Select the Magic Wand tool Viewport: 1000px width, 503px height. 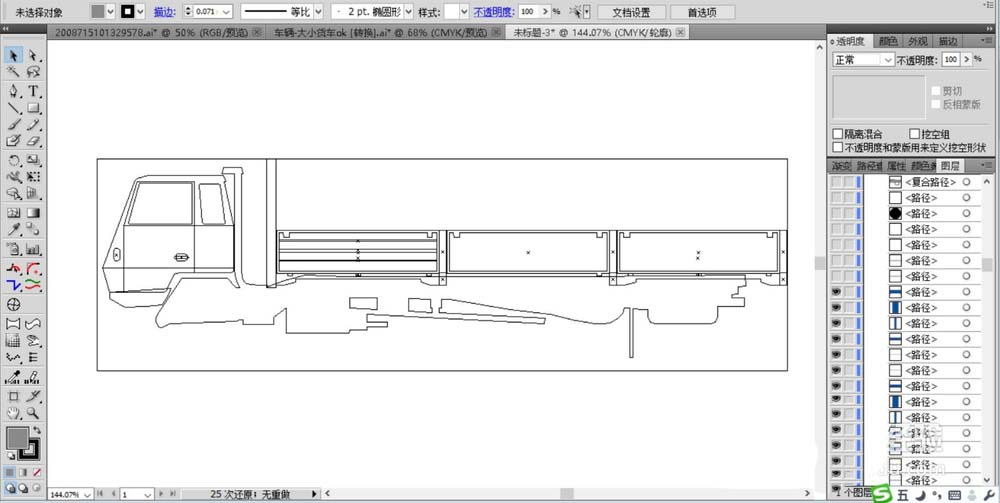pyautogui.click(x=14, y=73)
